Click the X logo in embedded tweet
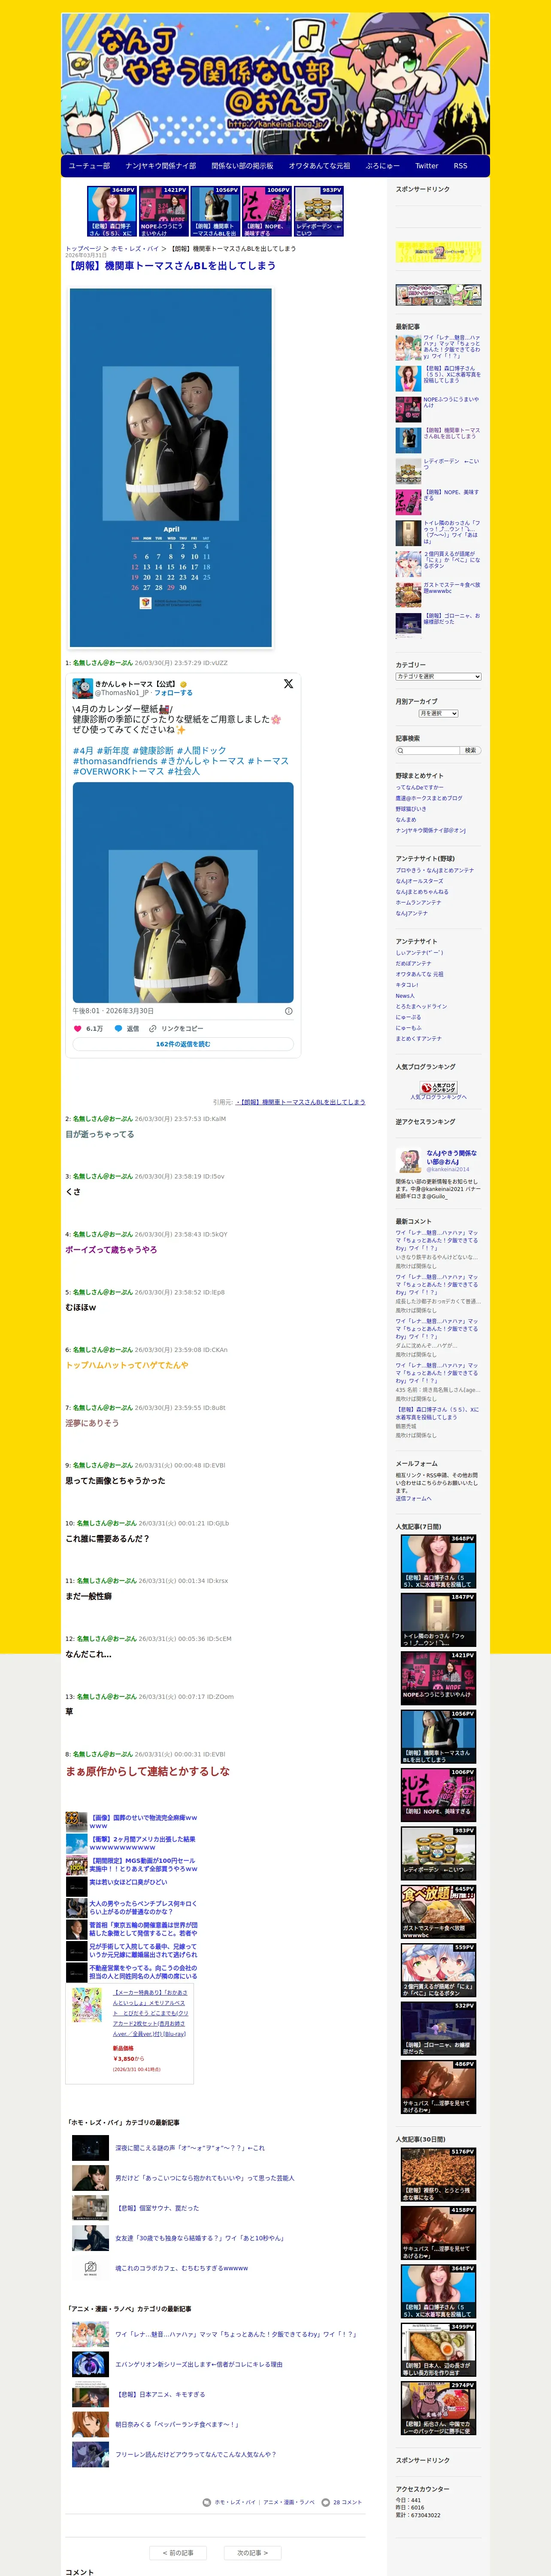This screenshot has width=551, height=2576. point(288,684)
